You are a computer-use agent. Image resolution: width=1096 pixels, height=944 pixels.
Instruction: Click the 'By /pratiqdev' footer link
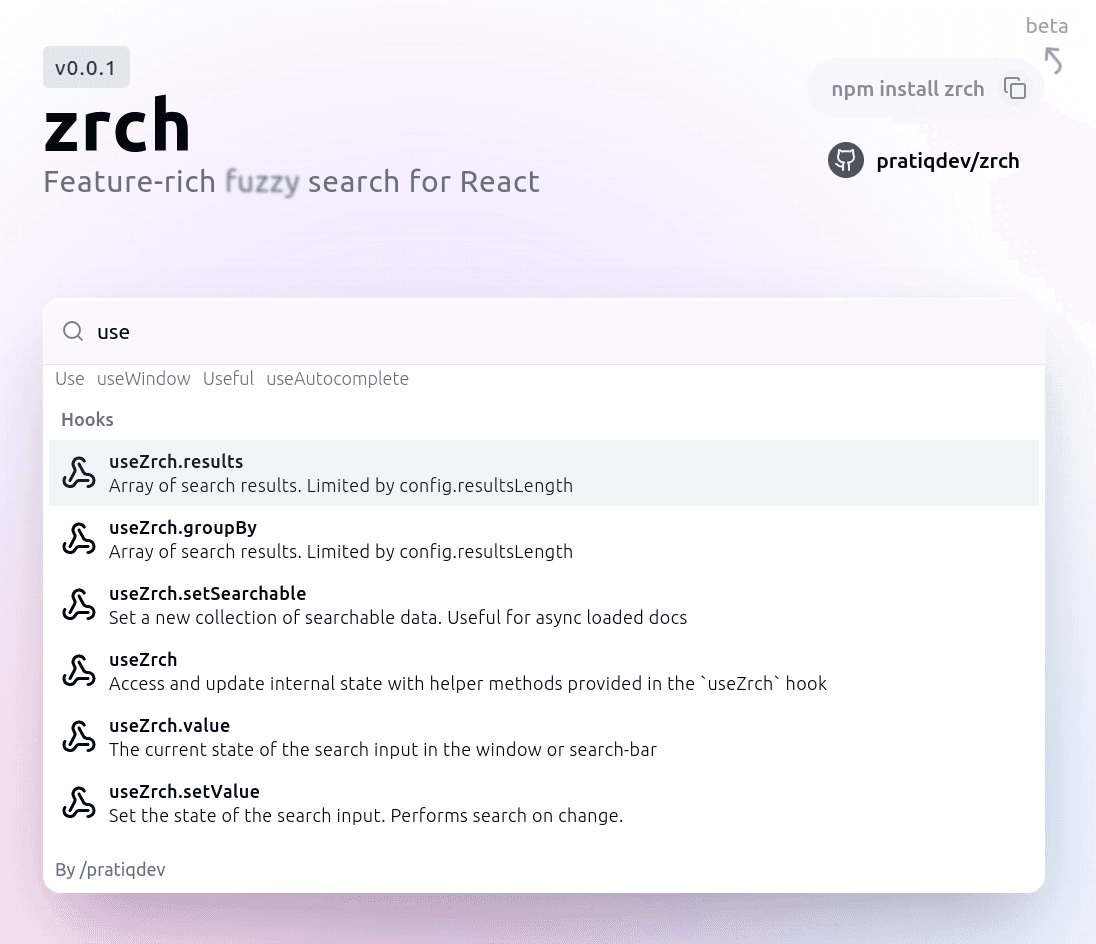[x=110, y=870]
